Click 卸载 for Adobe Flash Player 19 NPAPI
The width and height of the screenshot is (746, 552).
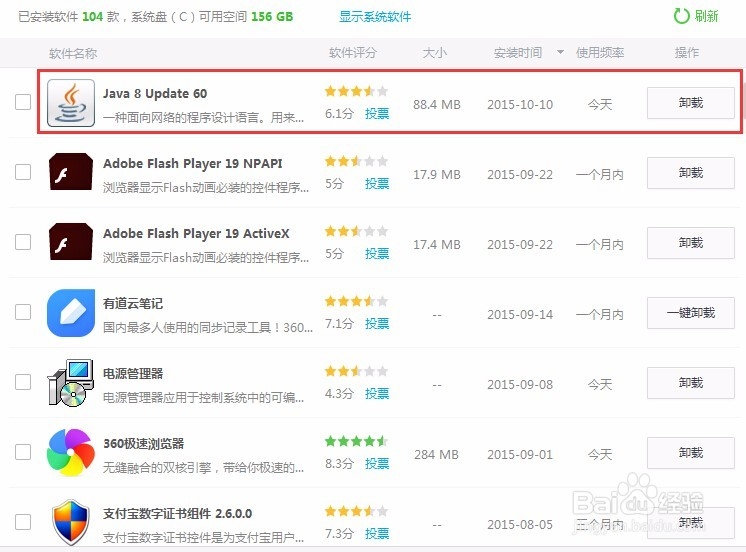point(690,173)
